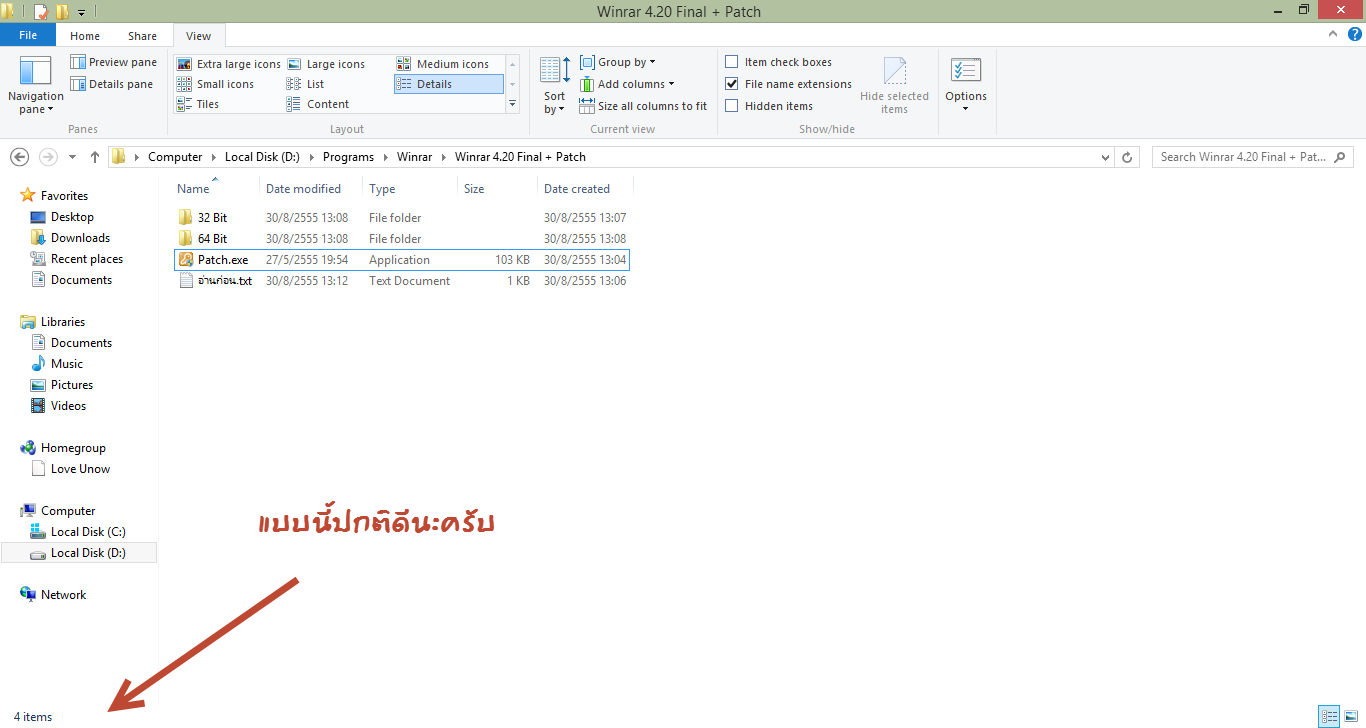Open Music library
The height and width of the screenshot is (728, 1366).
coord(67,364)
